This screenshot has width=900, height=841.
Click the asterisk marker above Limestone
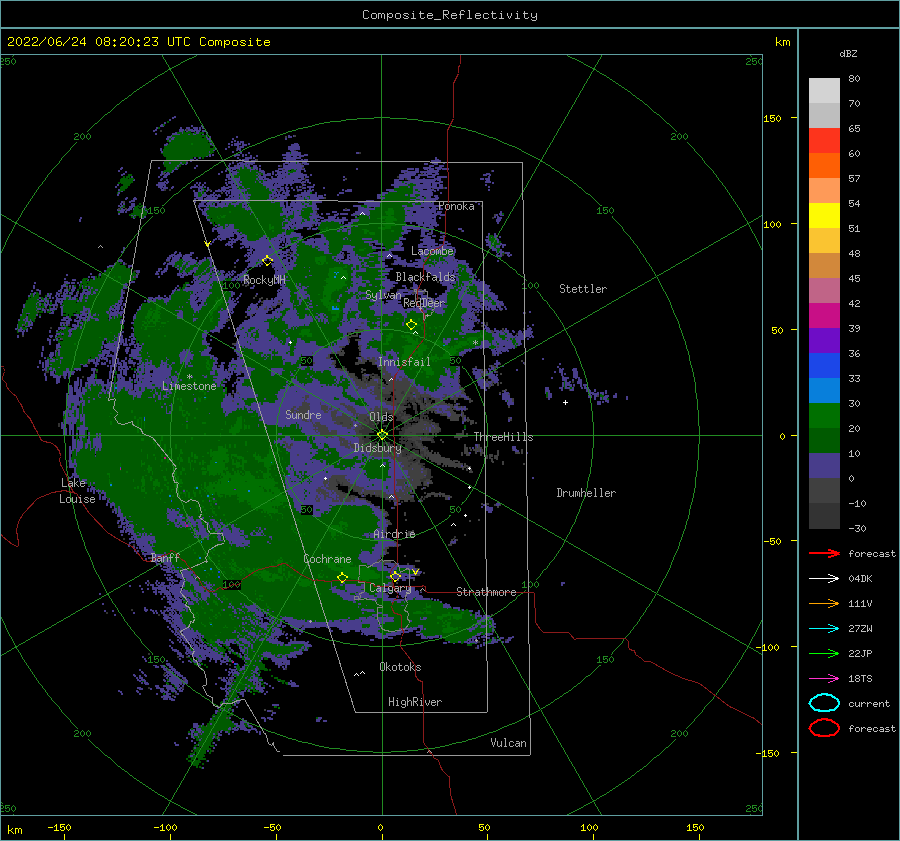point(189,377)
